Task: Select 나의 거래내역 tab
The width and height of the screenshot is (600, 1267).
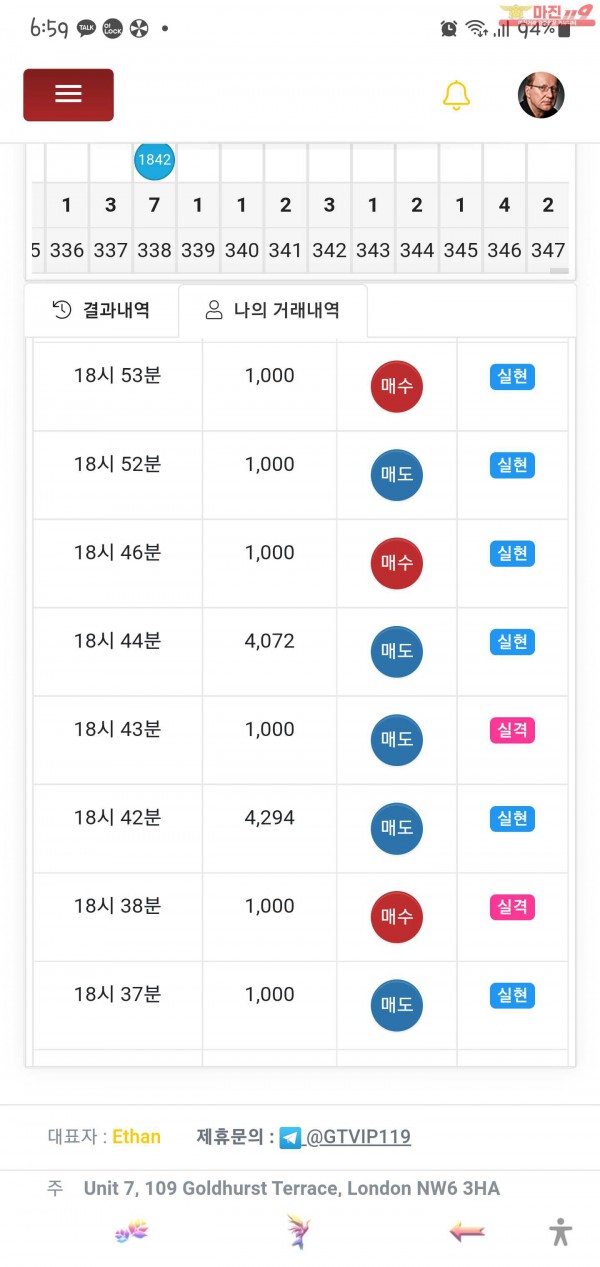Action: (x=273, y=310)
